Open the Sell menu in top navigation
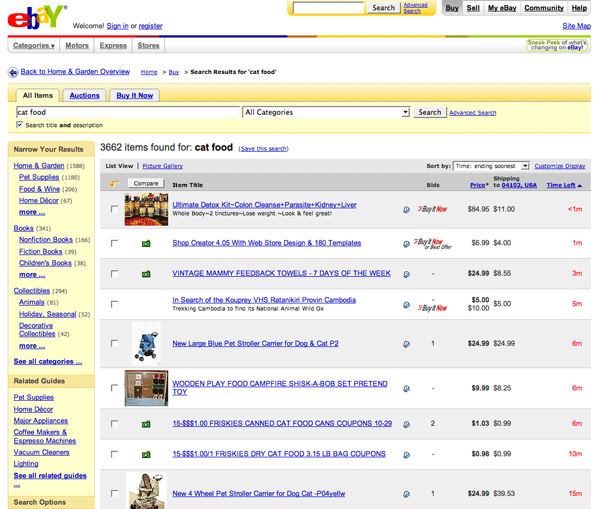This screenshot has height=509, width=599. 473,8
